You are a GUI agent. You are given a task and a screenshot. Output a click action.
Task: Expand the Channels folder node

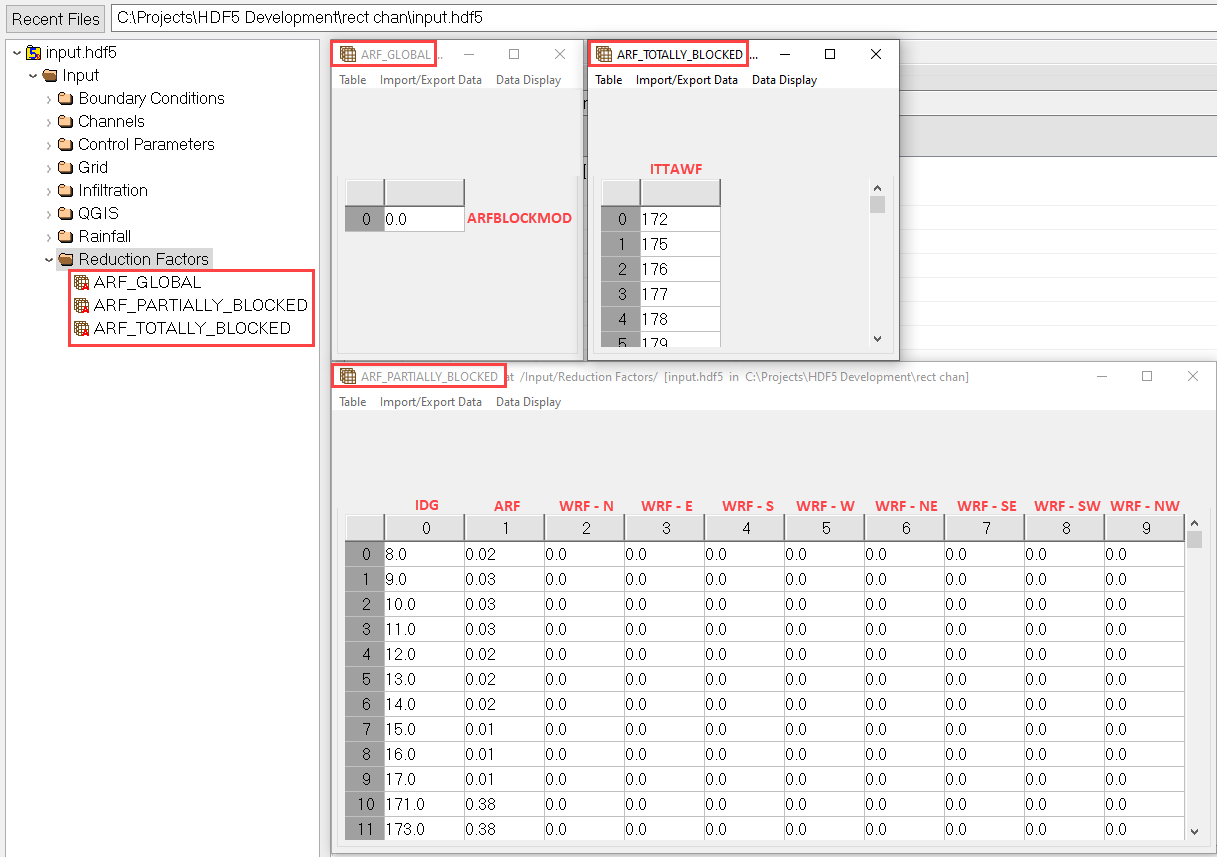[49, 122]
